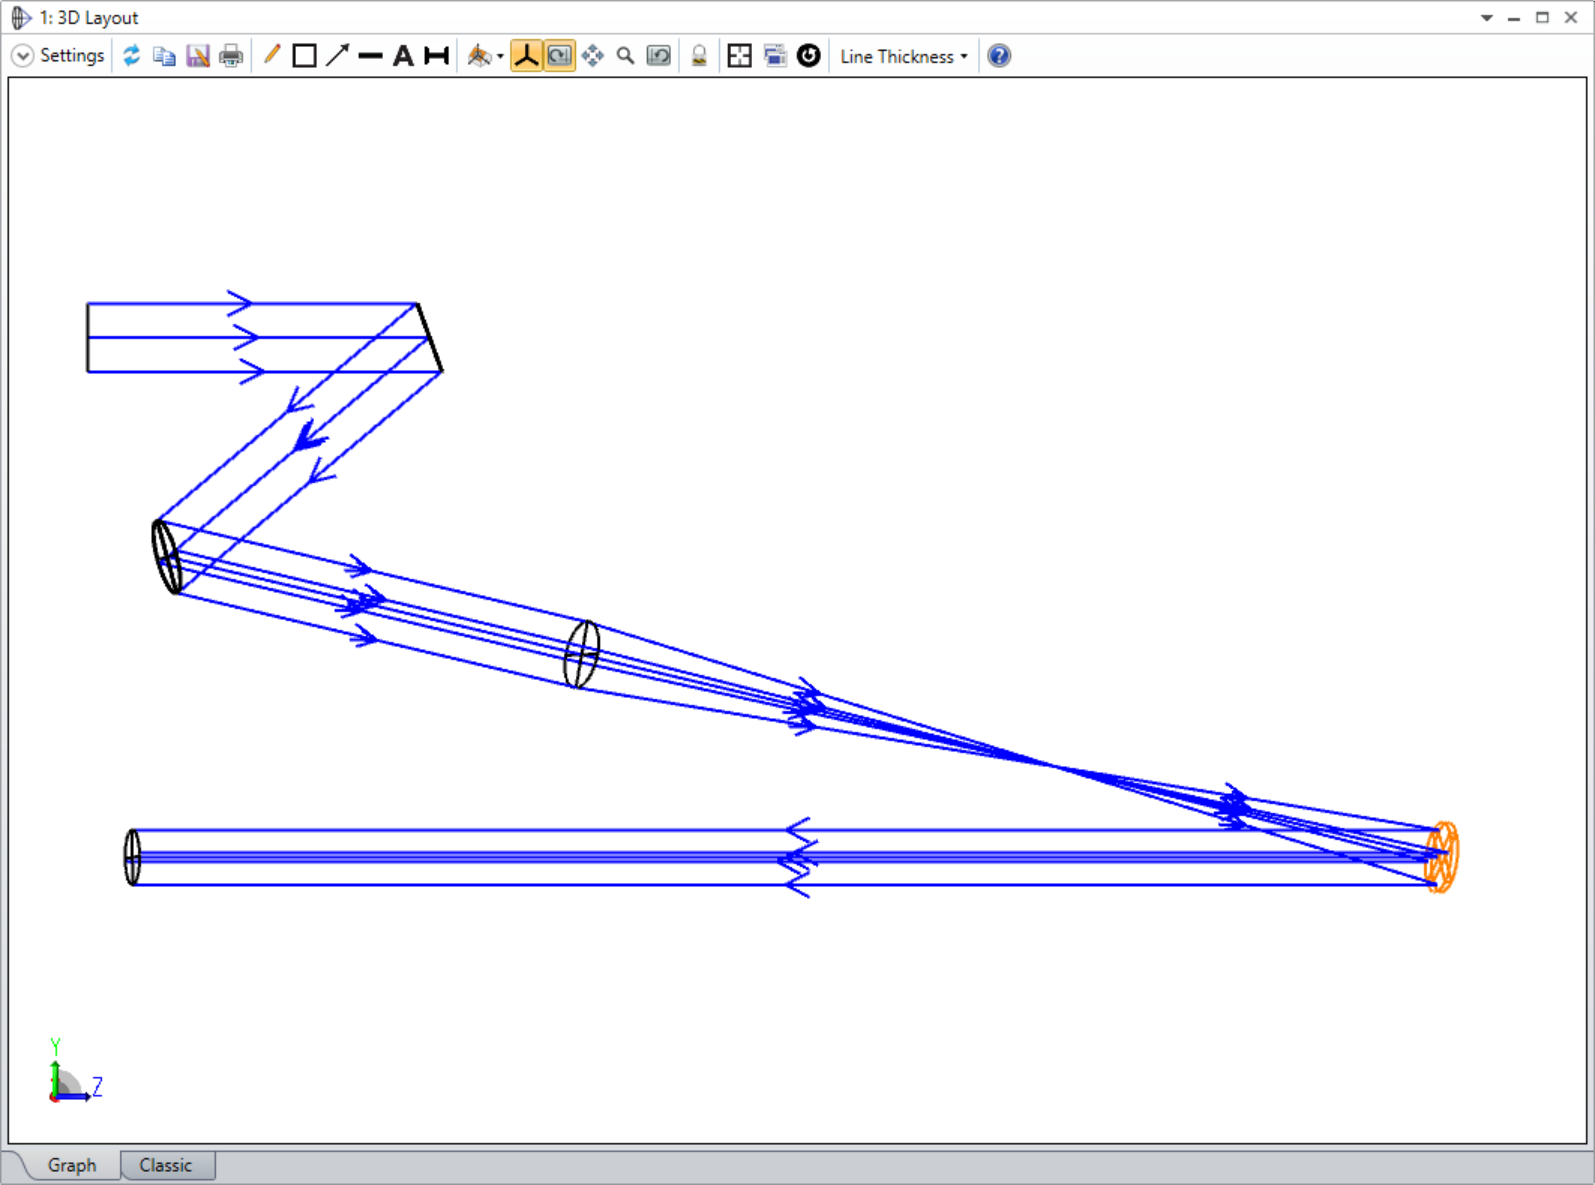Copy the layout to clipboard

(x=165, y=56)
